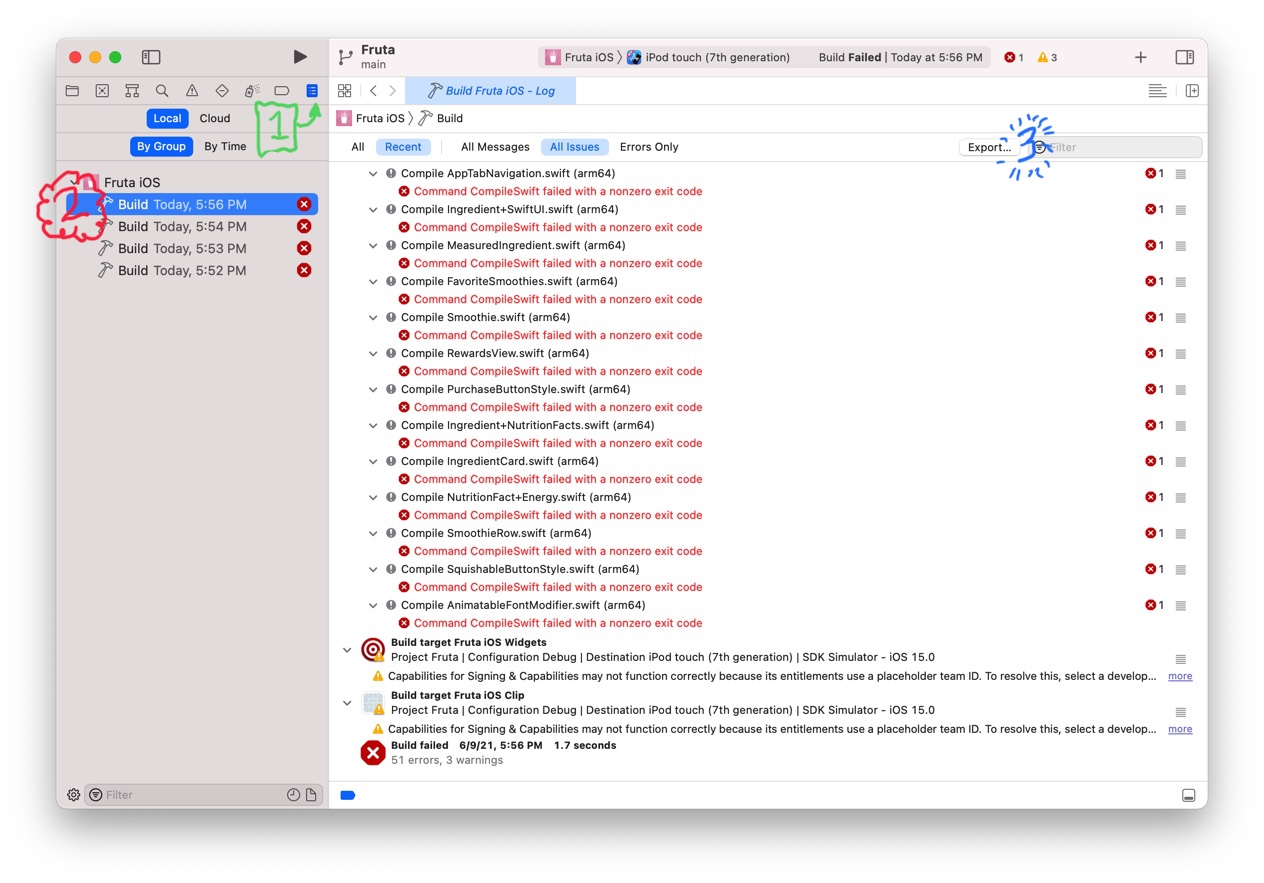Open the Project navigator folder icon

[72, 91]
